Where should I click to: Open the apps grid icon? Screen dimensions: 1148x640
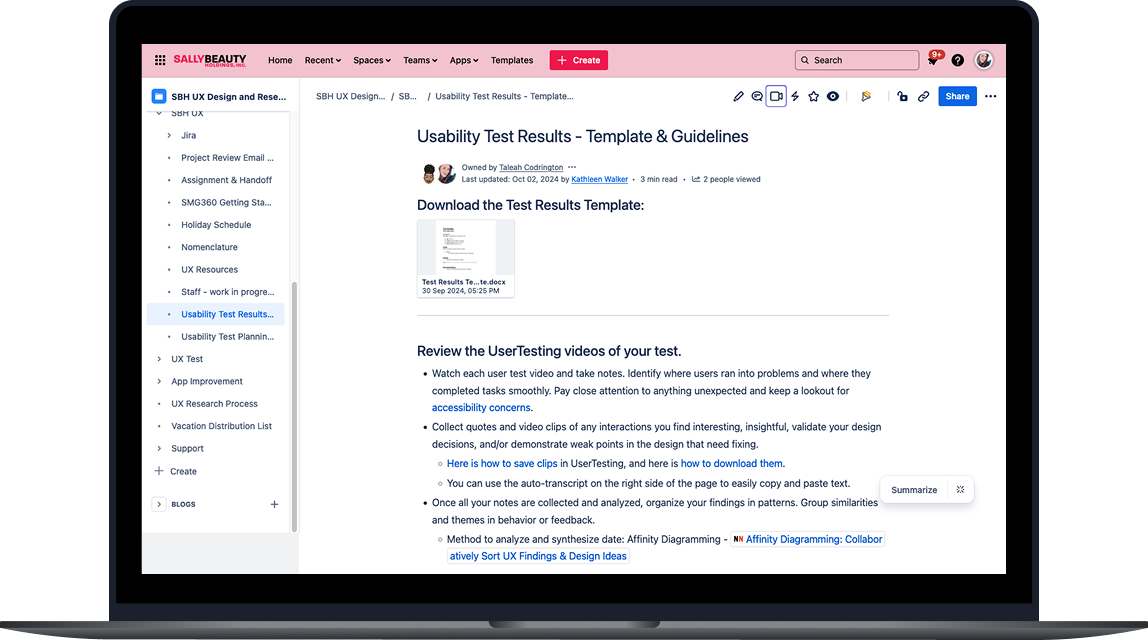[159, 60]
